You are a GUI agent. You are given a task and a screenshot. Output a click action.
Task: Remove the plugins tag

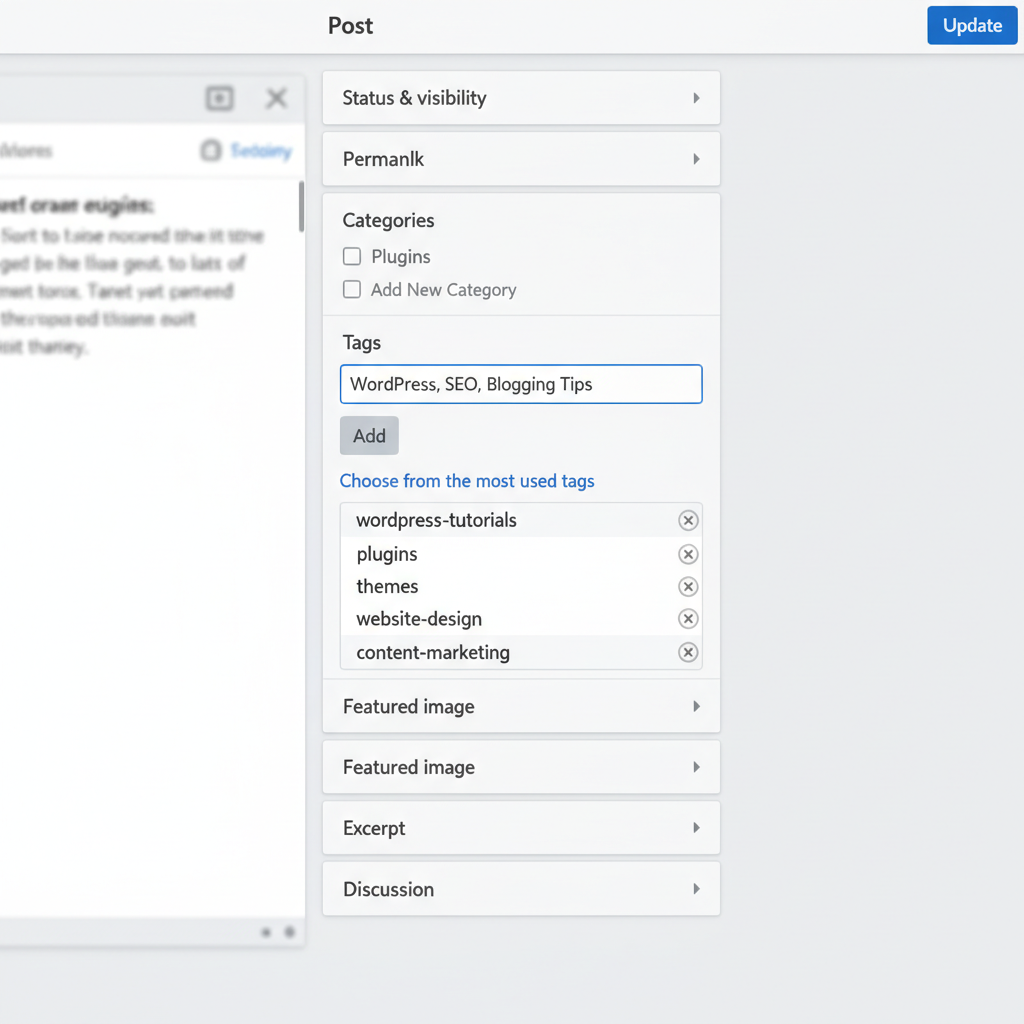688,554
